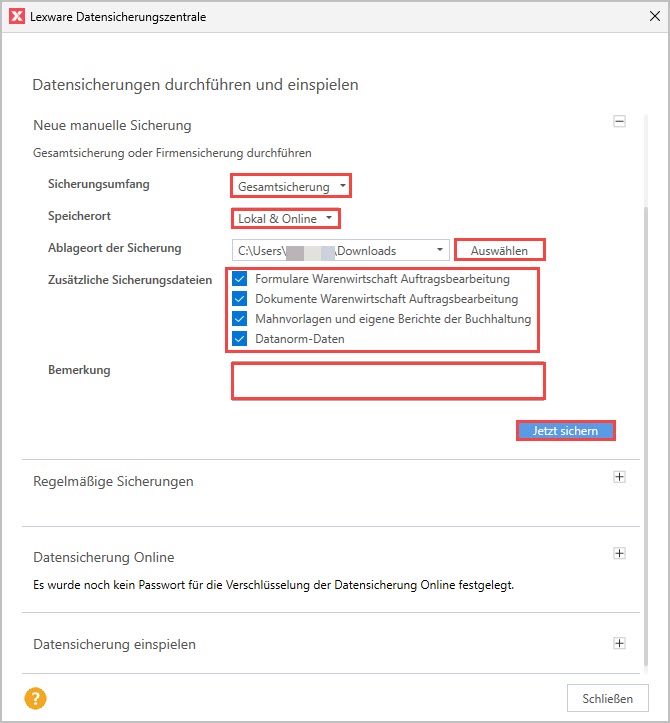Click the Schließen button
This screenshot has height=723, width=670.
click(607, 697)
